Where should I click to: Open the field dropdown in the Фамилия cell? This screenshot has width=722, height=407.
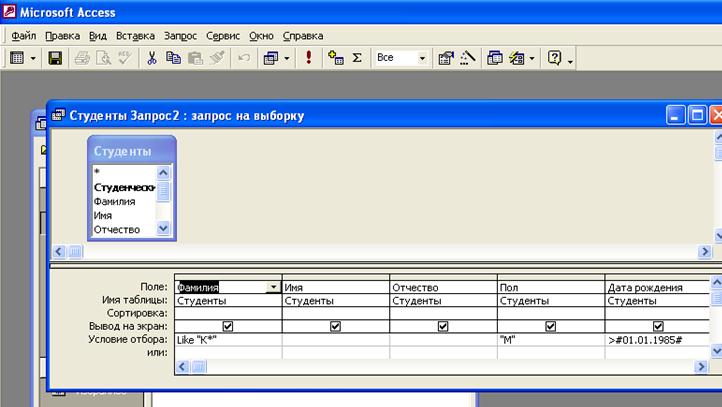[274, 287]
